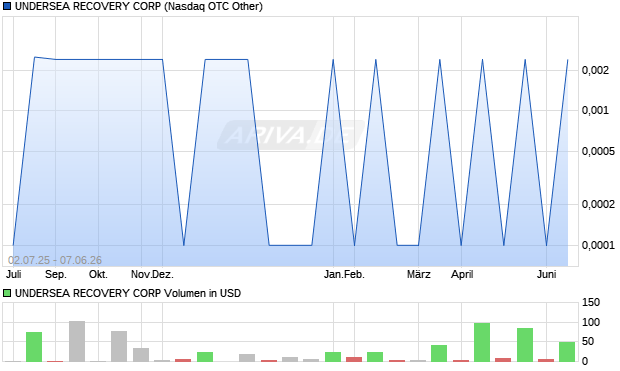Click the Sep. month label
Image resolution: width=620 pixels, height=371 pixels.
56,274
